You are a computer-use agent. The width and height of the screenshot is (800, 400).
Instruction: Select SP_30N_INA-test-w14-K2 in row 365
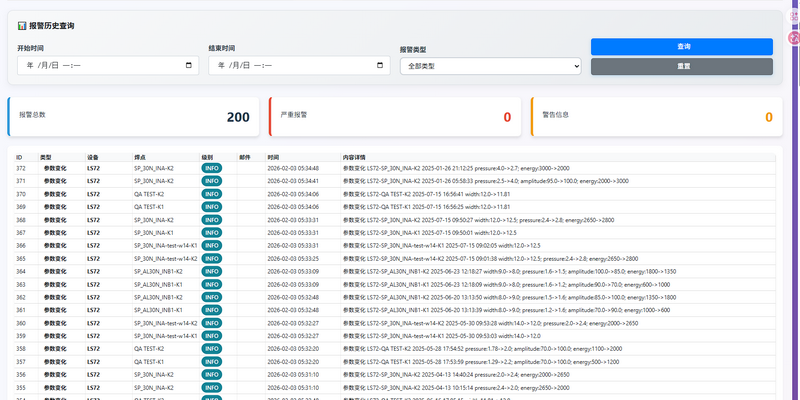[x=166, y=259]
